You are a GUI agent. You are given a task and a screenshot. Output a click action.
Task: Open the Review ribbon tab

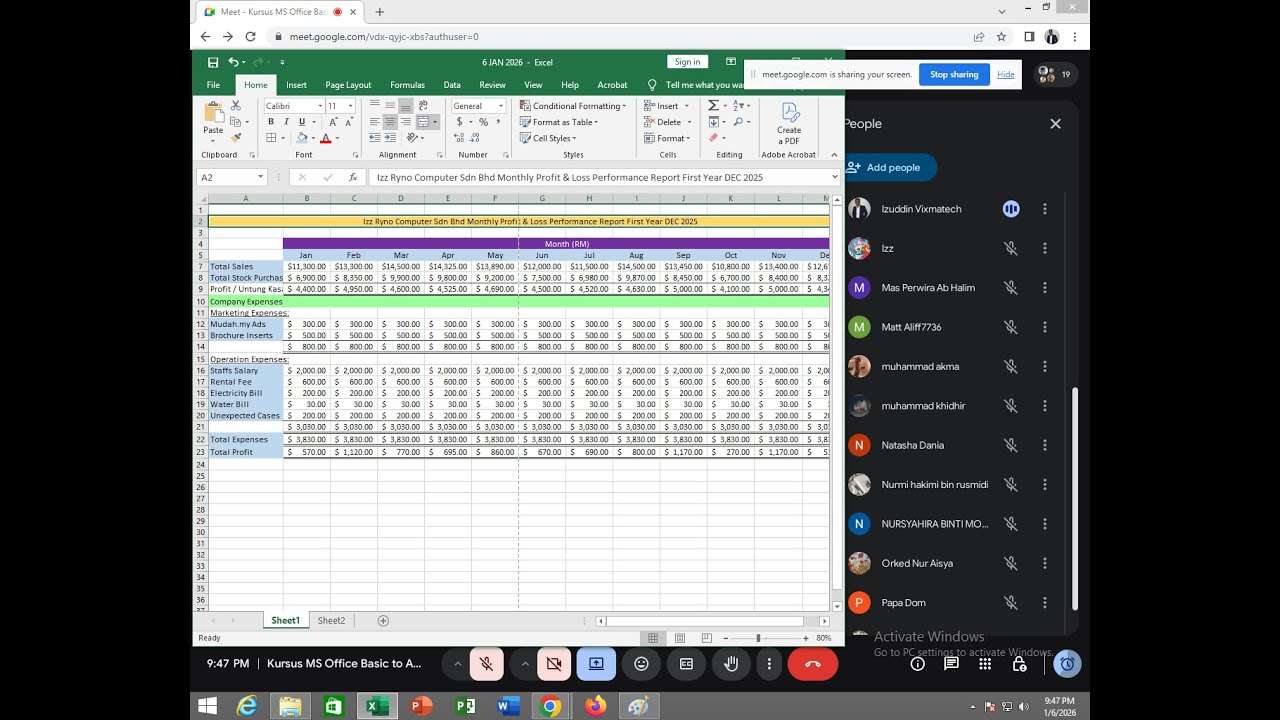click(492, 85)
